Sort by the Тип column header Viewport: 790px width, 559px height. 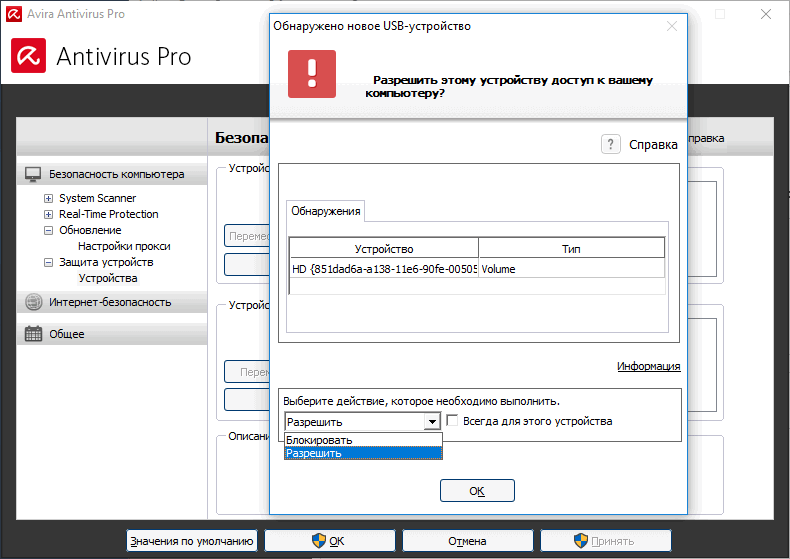pos(571,249)
